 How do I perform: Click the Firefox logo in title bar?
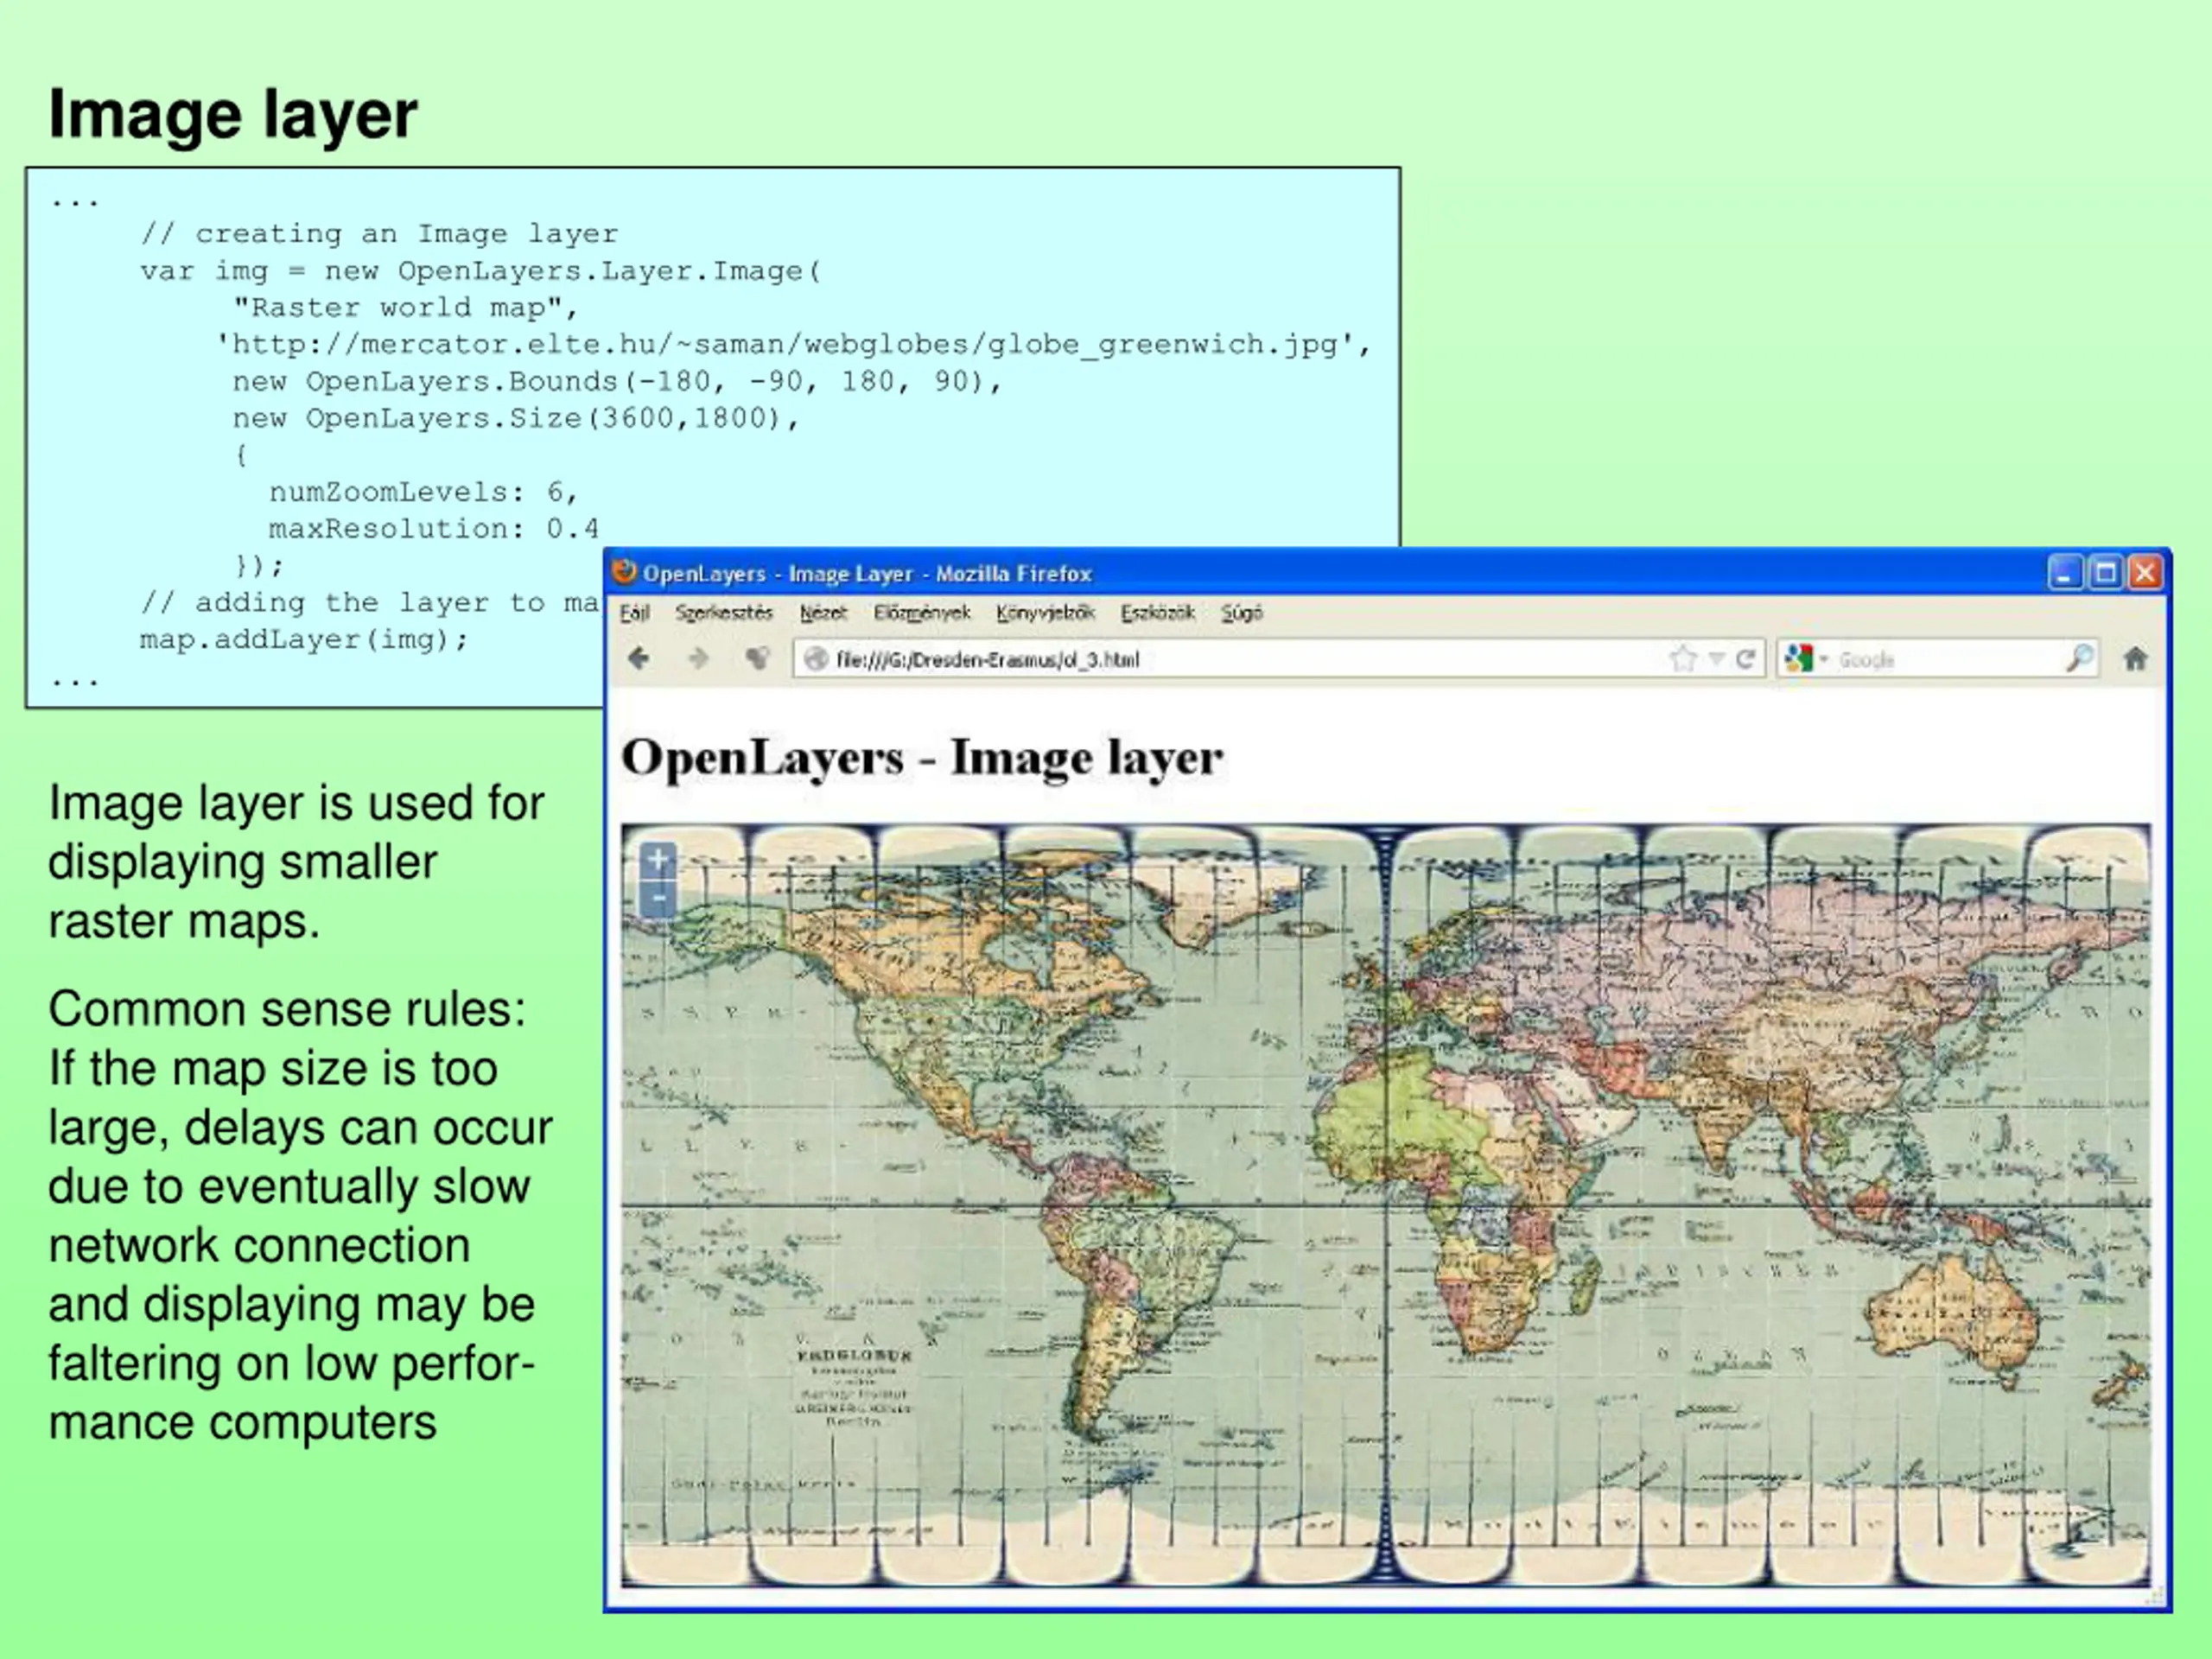(625, 572)
